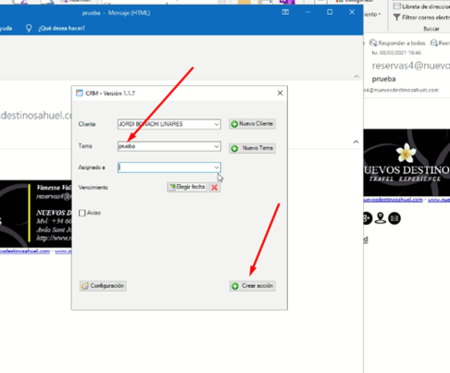Close the CRM dialog window

280,93
